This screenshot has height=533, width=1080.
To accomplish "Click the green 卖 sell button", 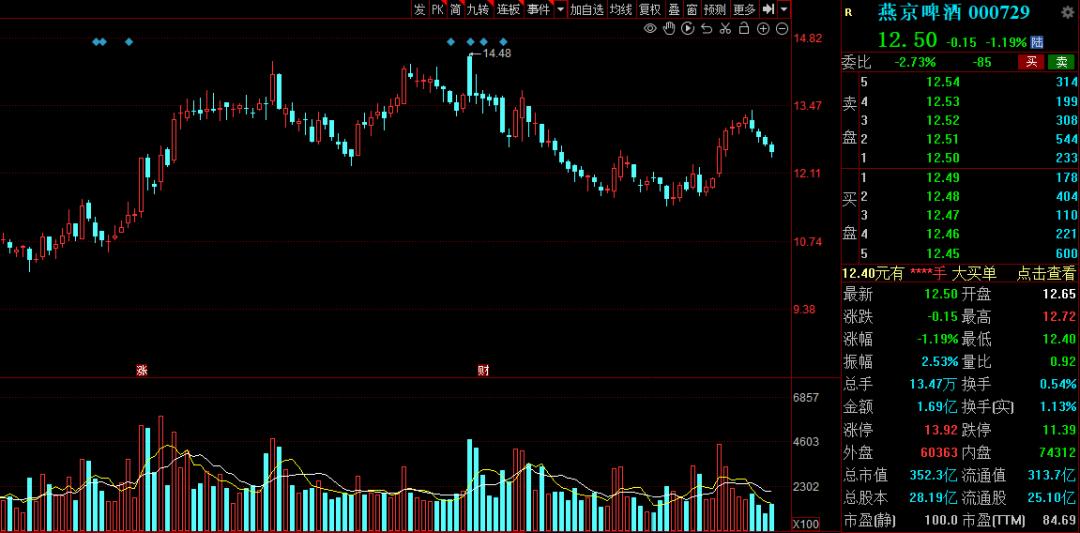I will 1061,62.
